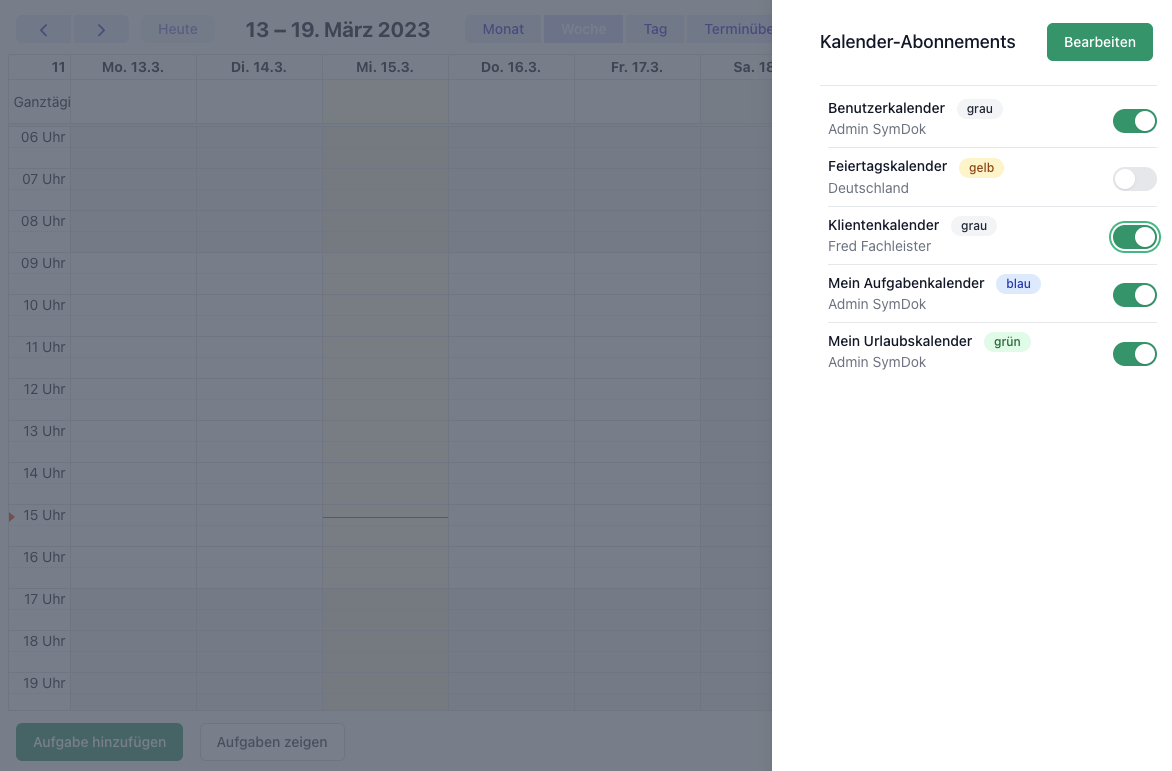Click the grau color badge of Benutzerkalender
The height and width of the screenshot is (771, 1172).
979,109
